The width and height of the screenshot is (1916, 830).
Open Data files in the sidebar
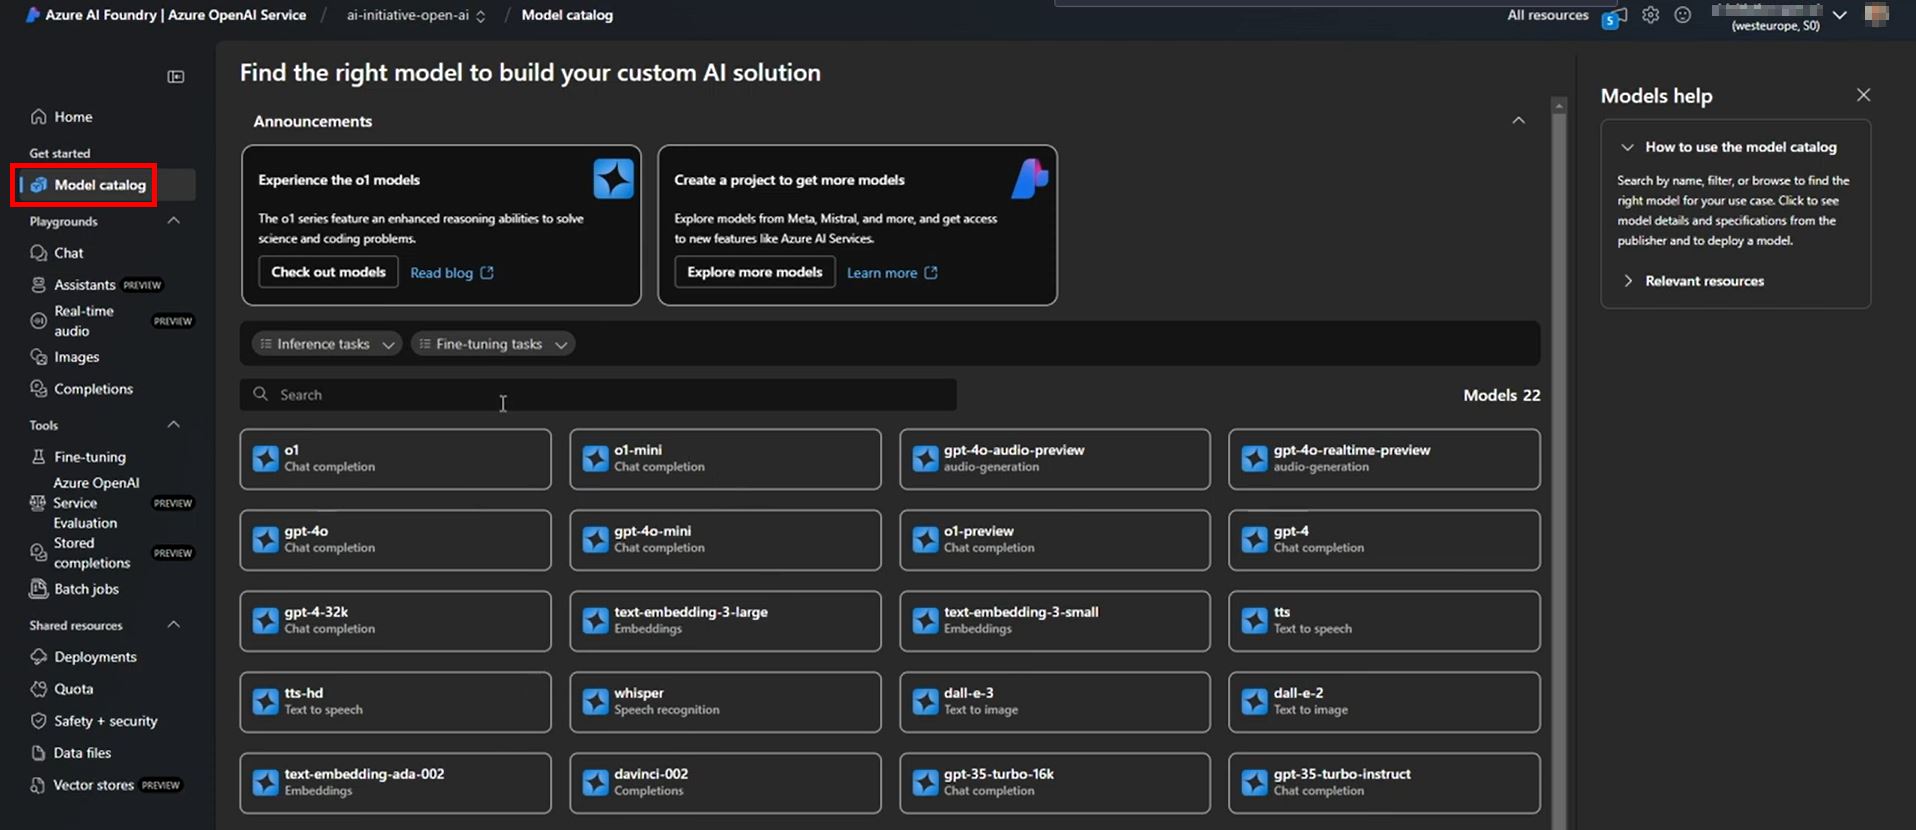tap(82, 753)
